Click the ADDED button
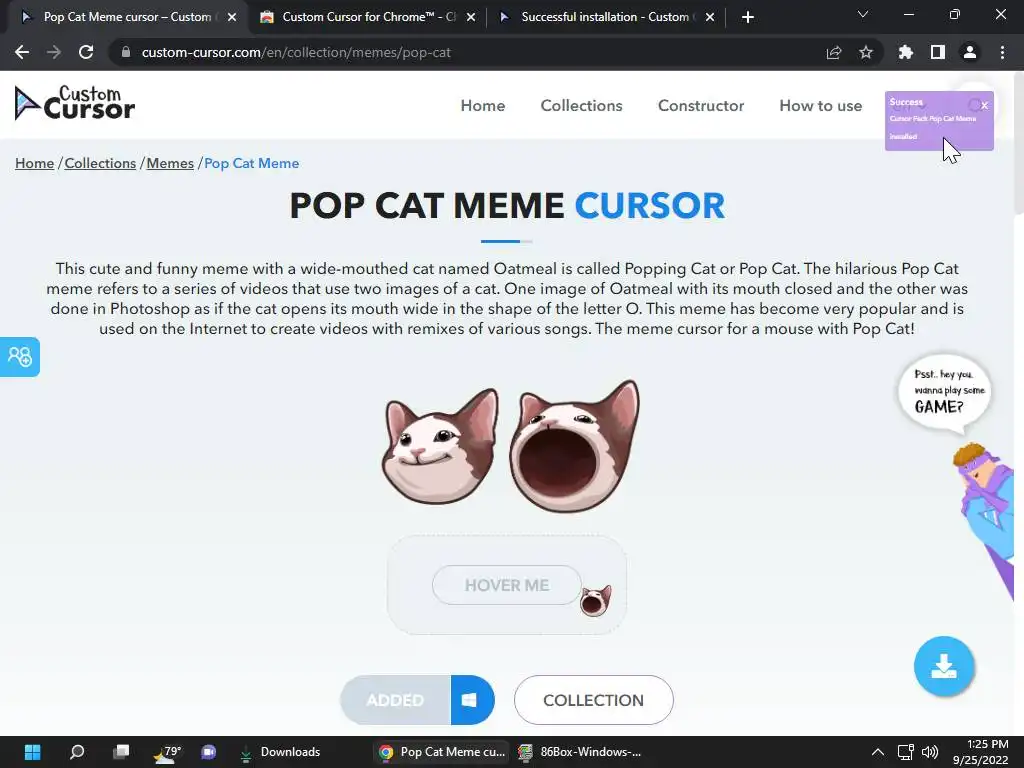 396,700
